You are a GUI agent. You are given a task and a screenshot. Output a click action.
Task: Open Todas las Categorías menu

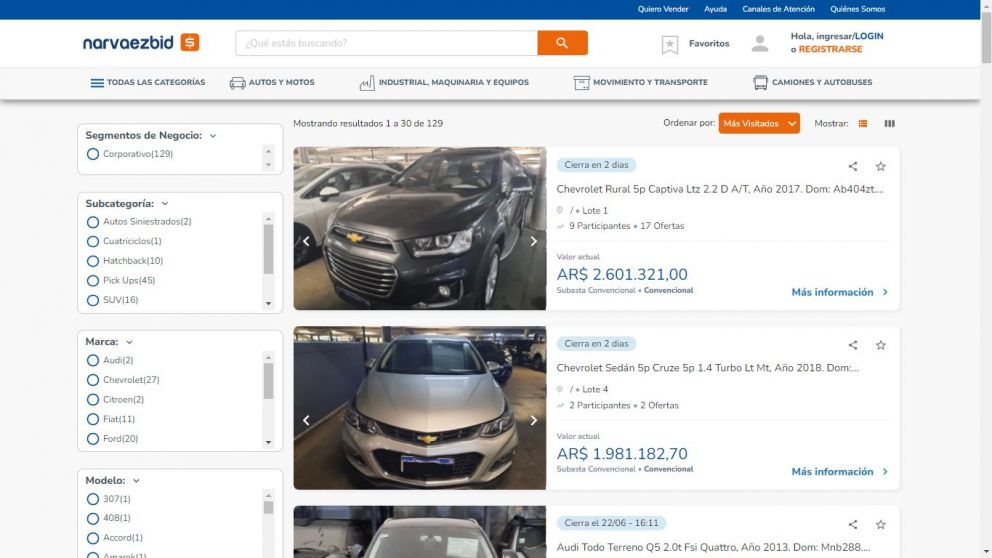pyautogui.click(x=148, y=83)
